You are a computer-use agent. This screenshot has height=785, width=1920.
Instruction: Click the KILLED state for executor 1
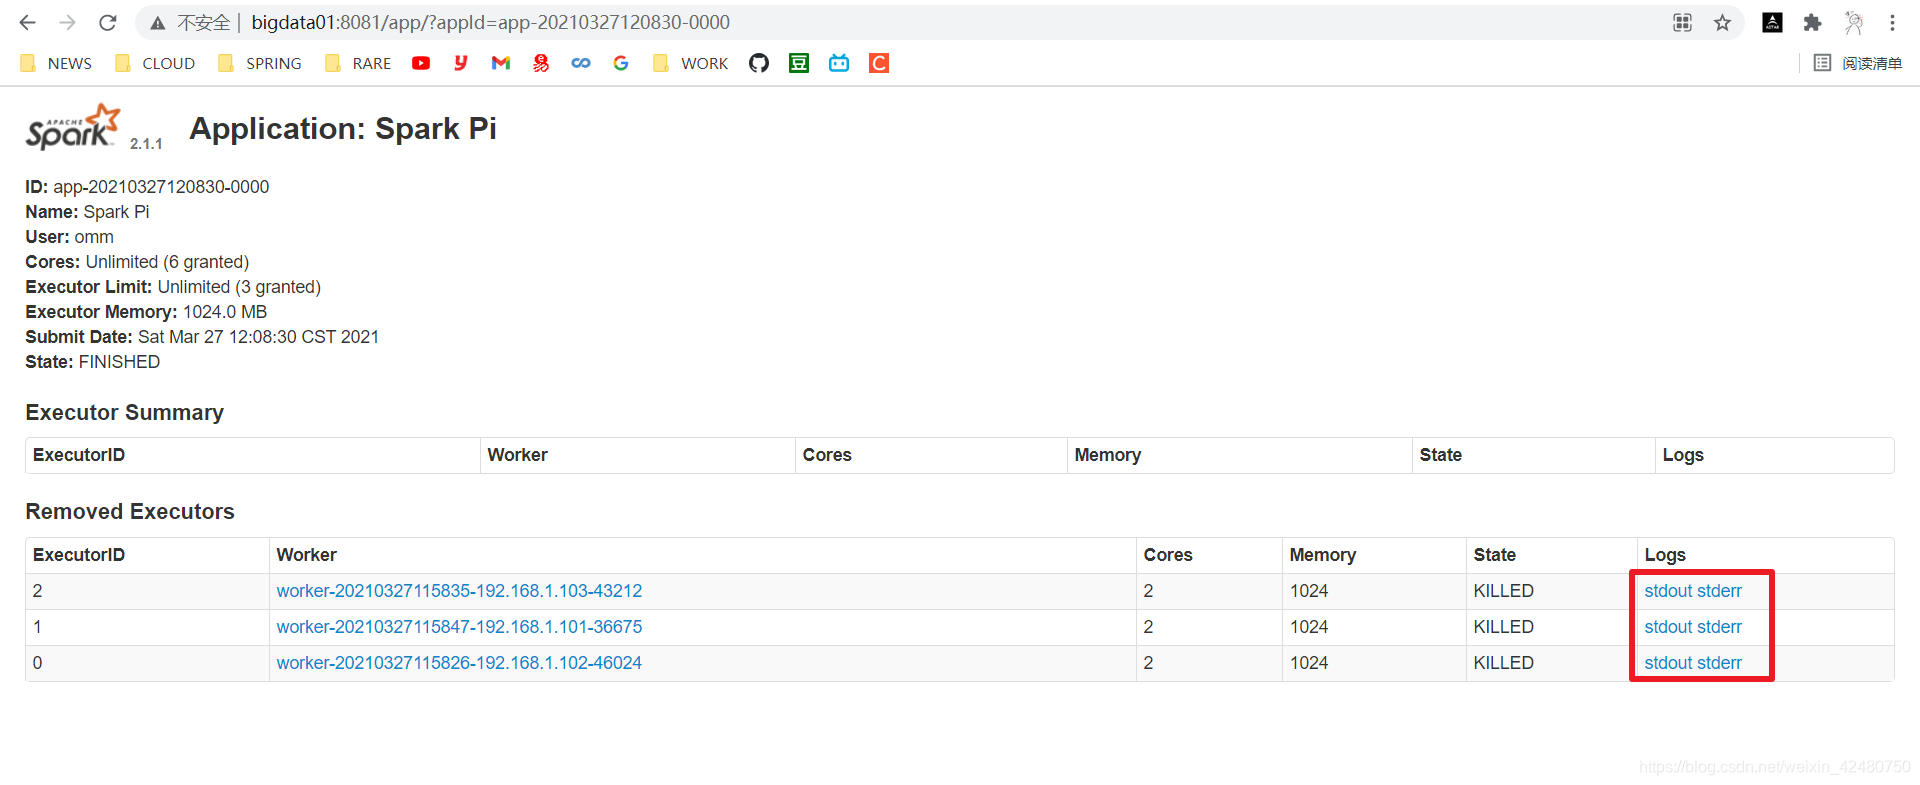pos(1503,627)
